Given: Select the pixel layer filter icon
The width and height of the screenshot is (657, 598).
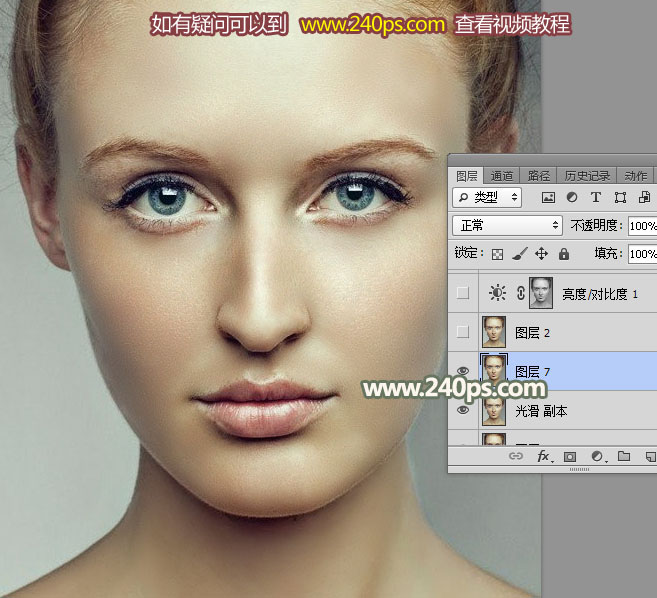Looking at the screenshot, I should coord(548,197).
